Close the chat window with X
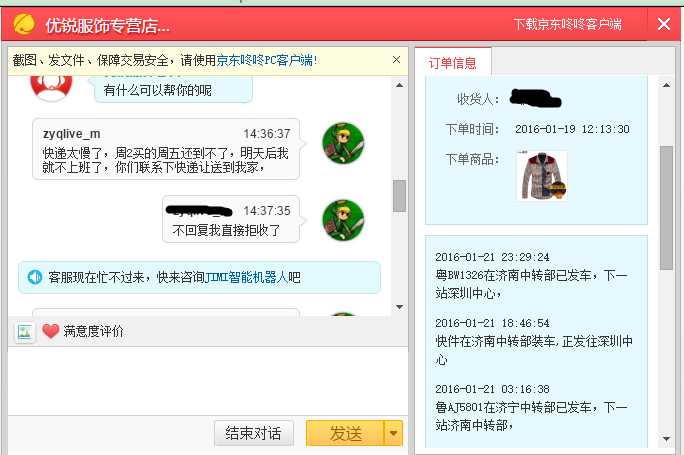 point(664,24)
